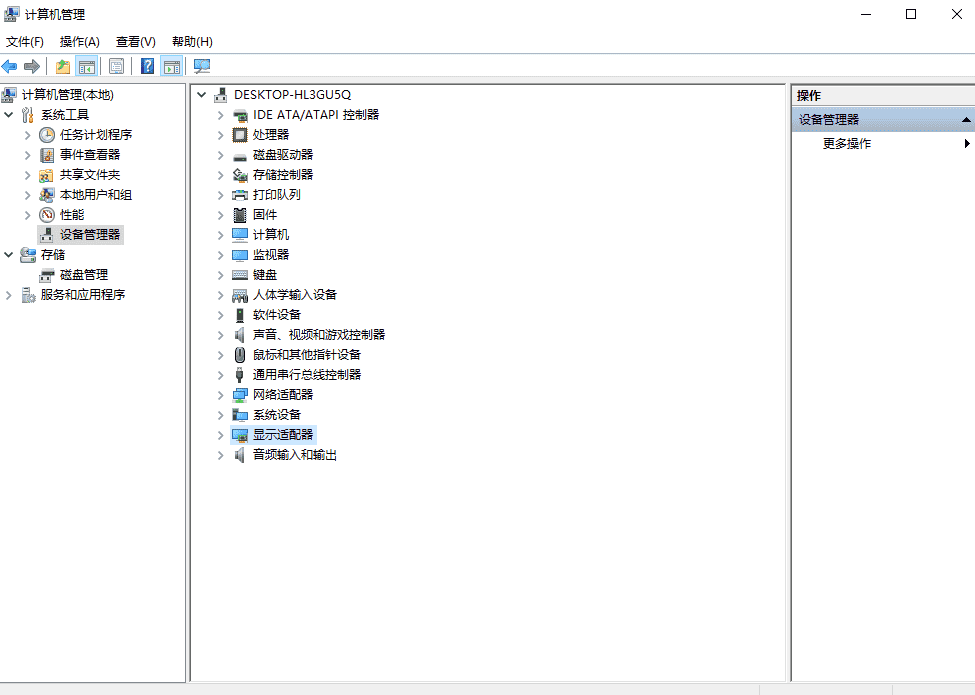Toggle the Show/Hide Action Pane toolbar icon
The width and height of the screenshot is (975, 695).
pos(172,66)
